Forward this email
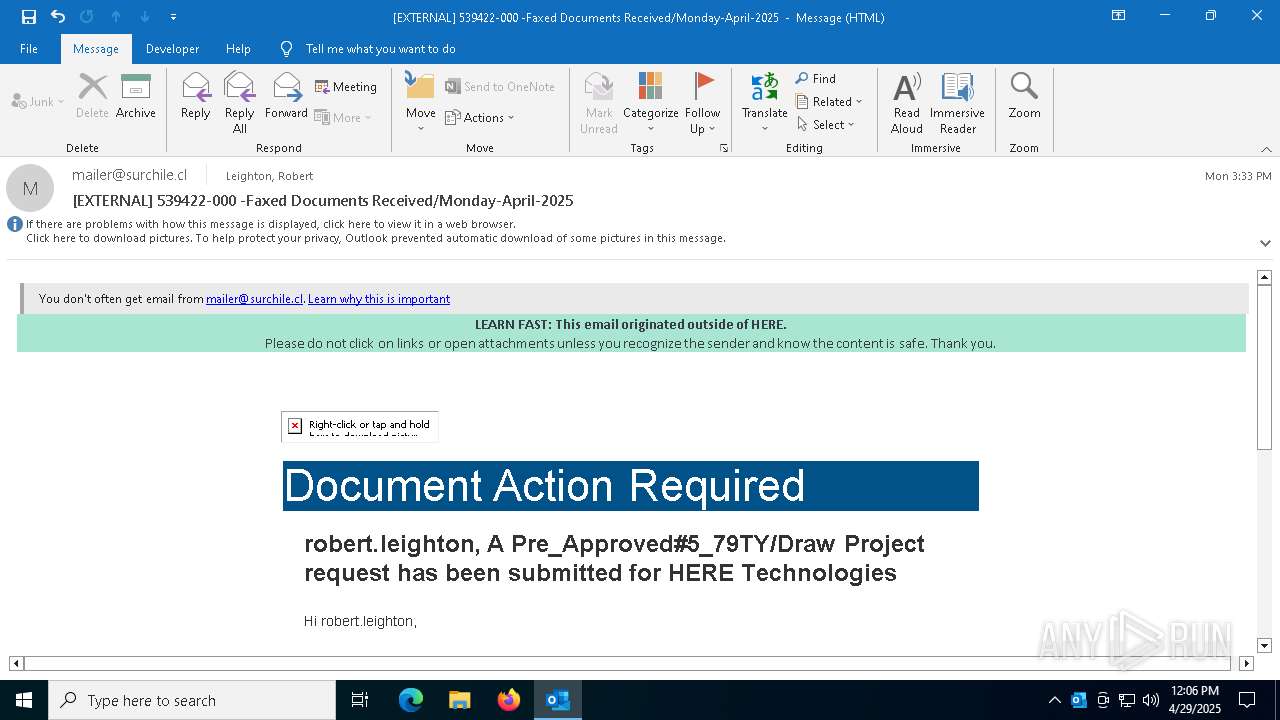This screenshot has width=1280, height=720. [286, 97]
